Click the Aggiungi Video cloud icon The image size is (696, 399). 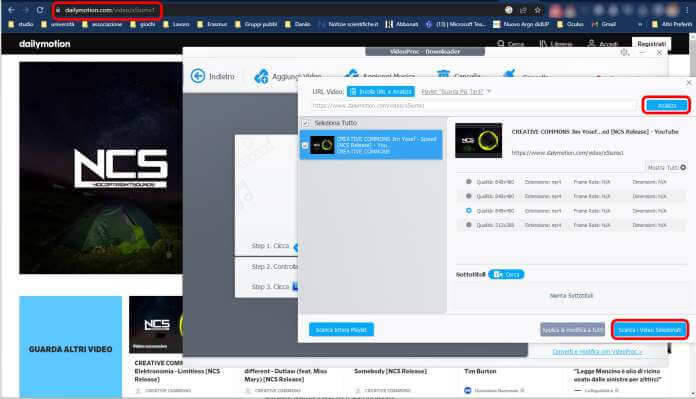261,76
